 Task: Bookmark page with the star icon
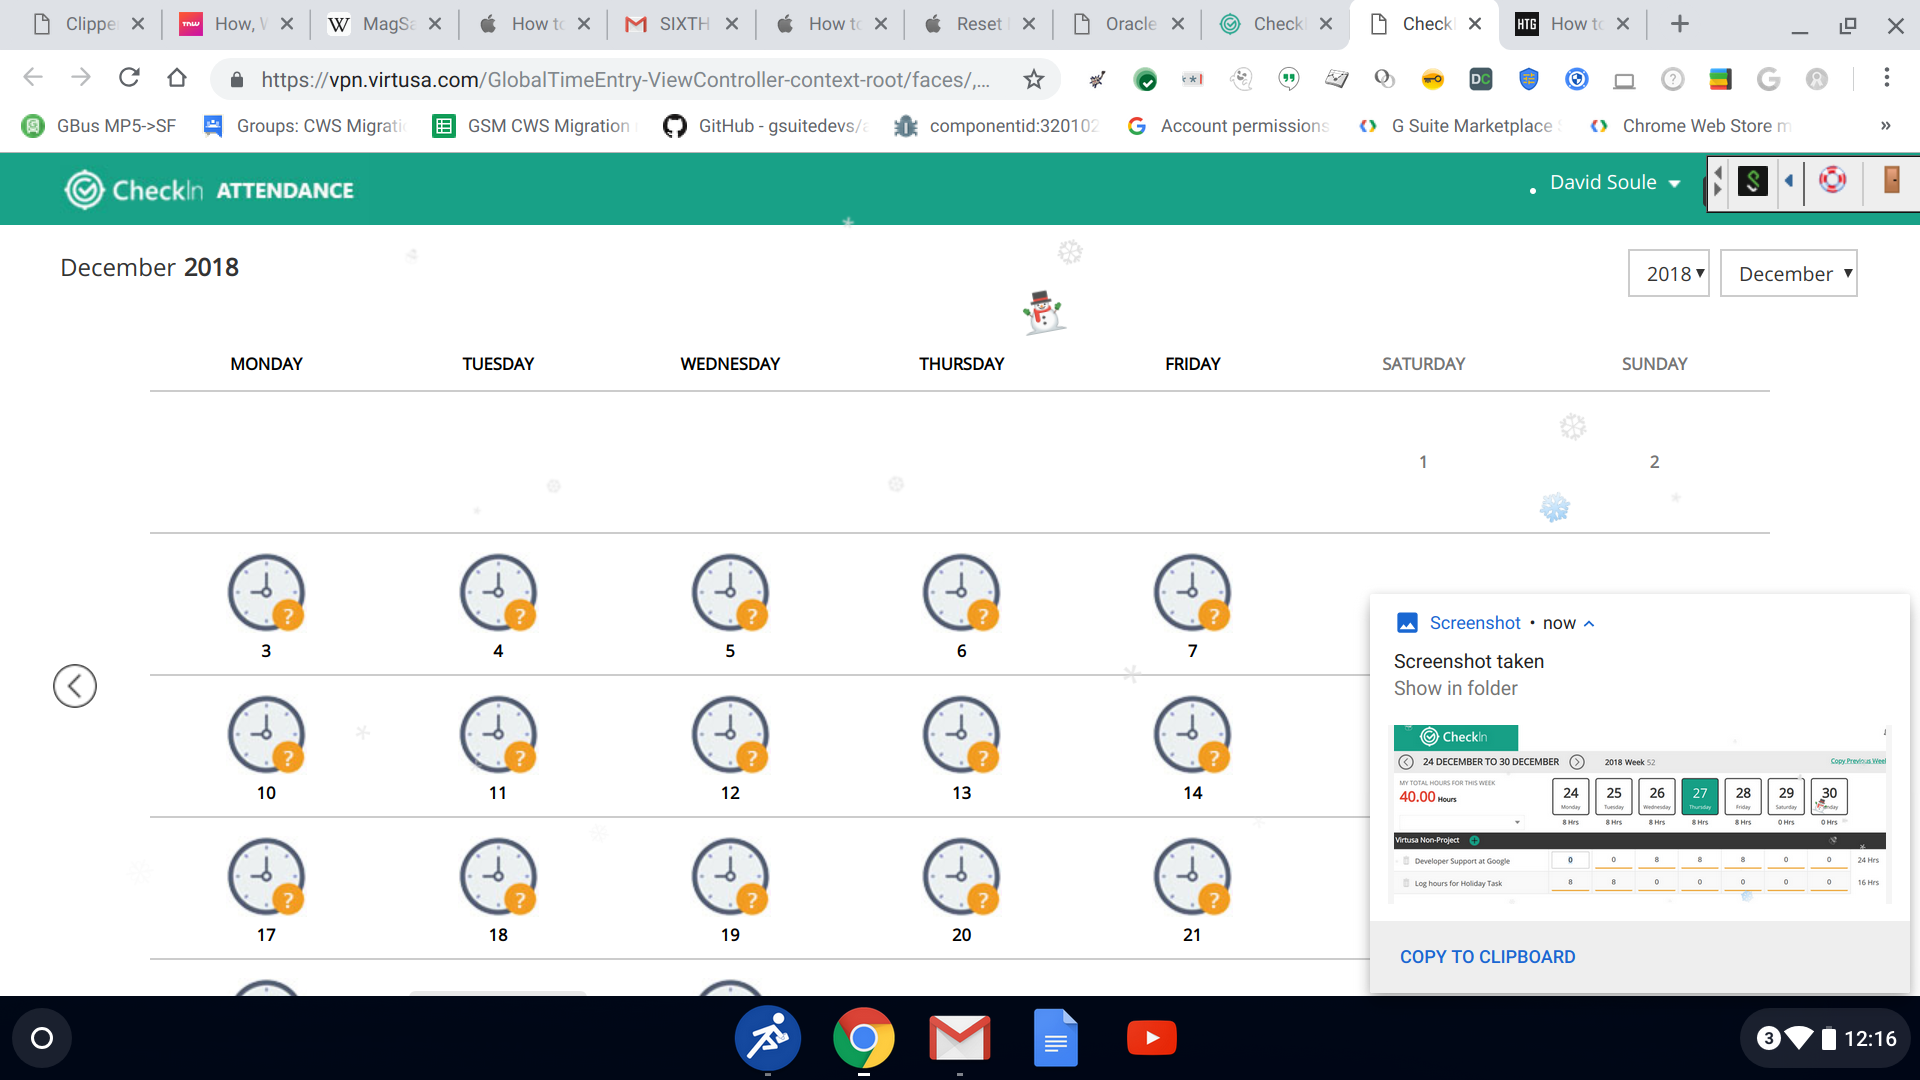click(1034, 79)
